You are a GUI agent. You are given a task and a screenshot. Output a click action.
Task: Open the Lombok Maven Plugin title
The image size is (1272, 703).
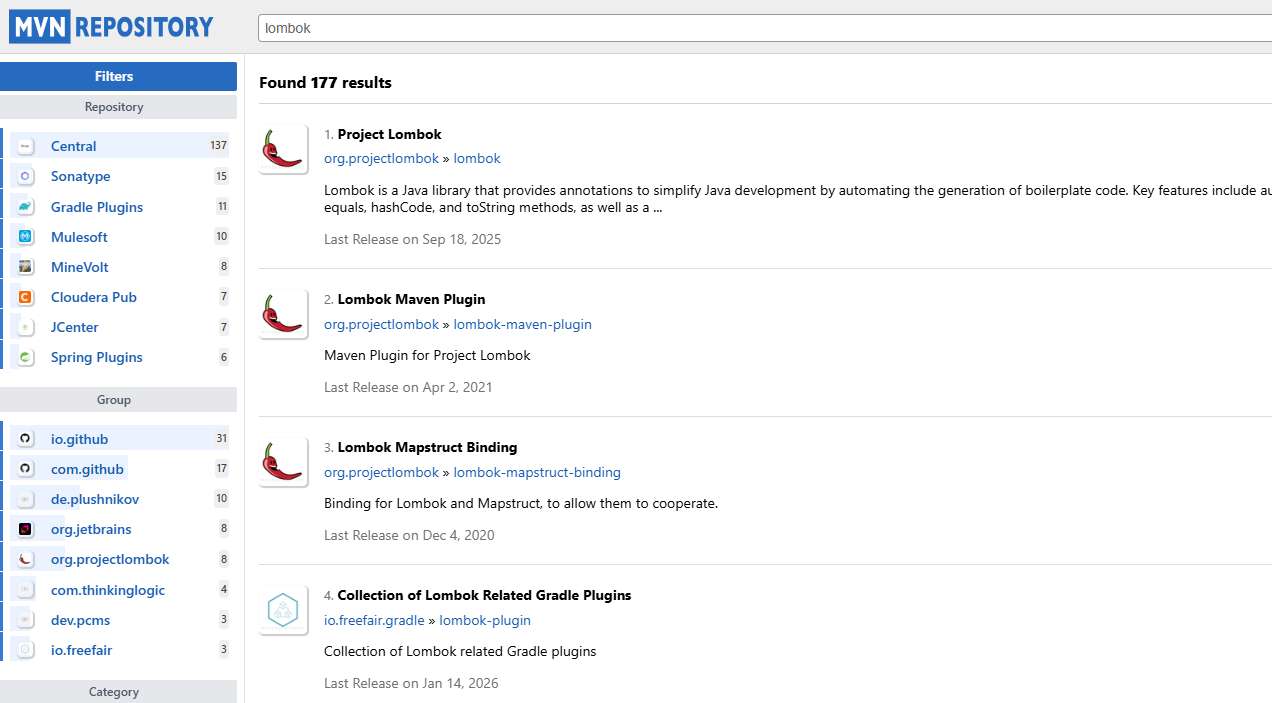pos(411,299)
